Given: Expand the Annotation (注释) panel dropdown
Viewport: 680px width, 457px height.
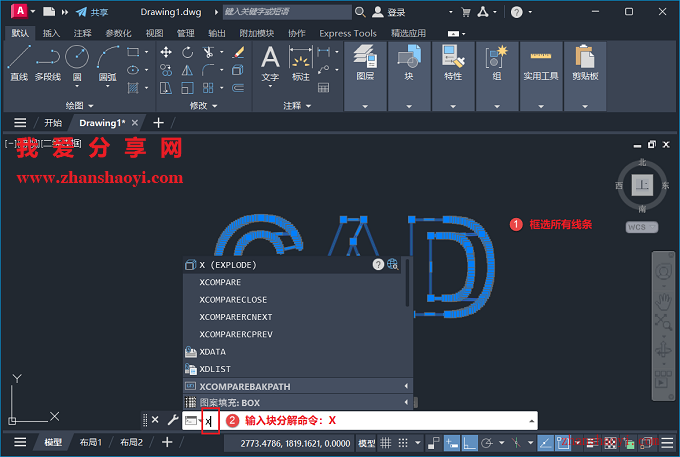Looking at the screenshot, I should tap(297, 105).
